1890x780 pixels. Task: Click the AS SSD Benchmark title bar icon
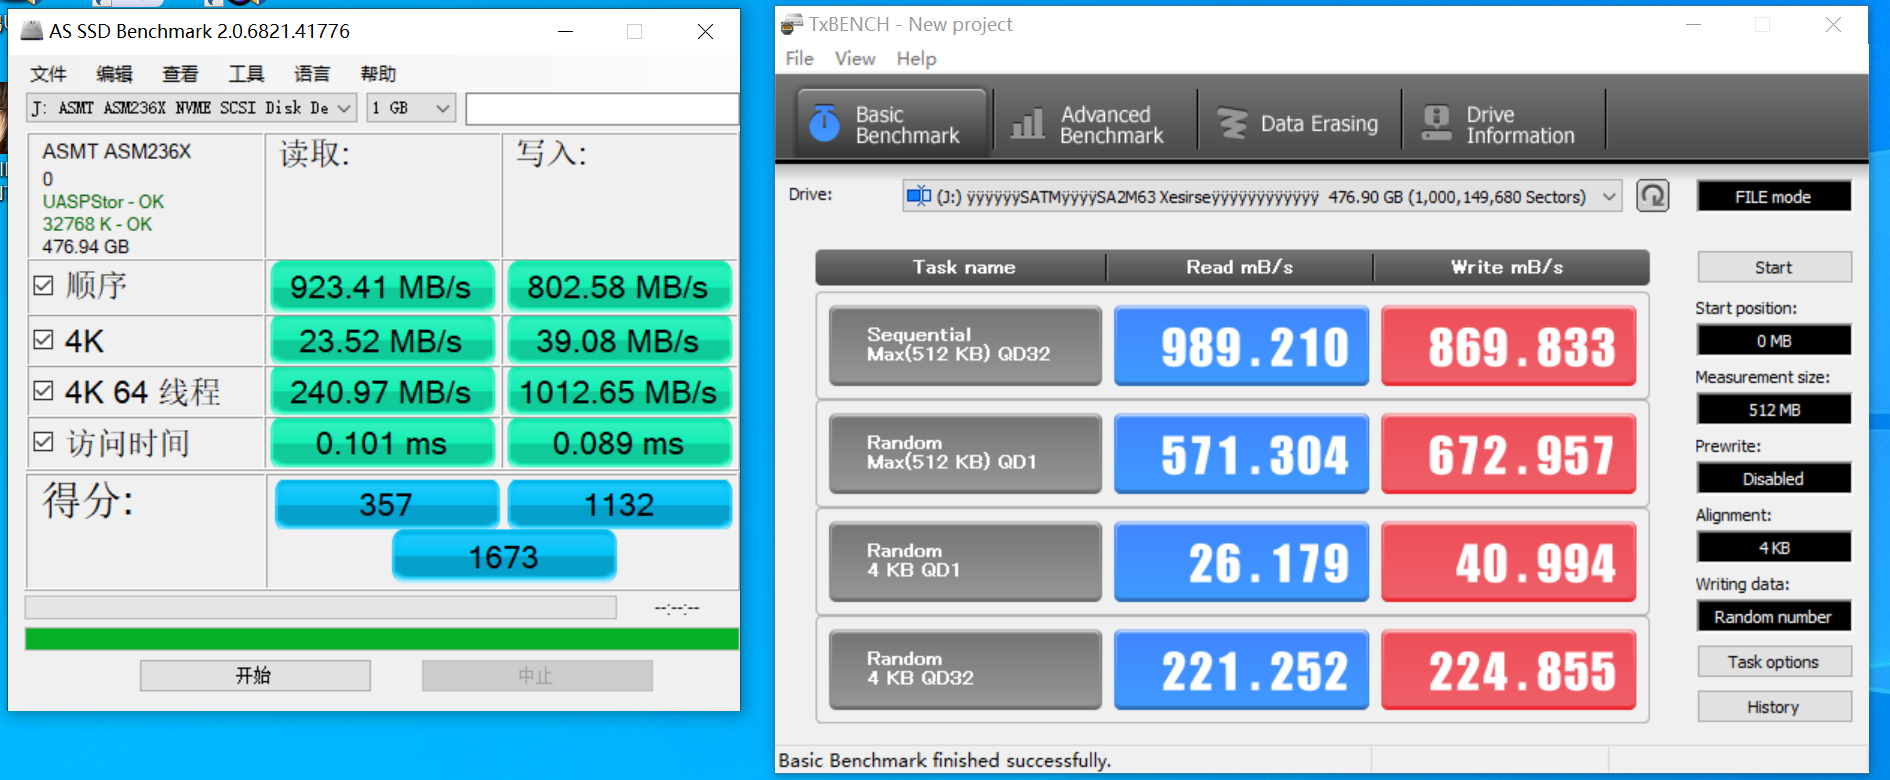[x=32, y=31]
